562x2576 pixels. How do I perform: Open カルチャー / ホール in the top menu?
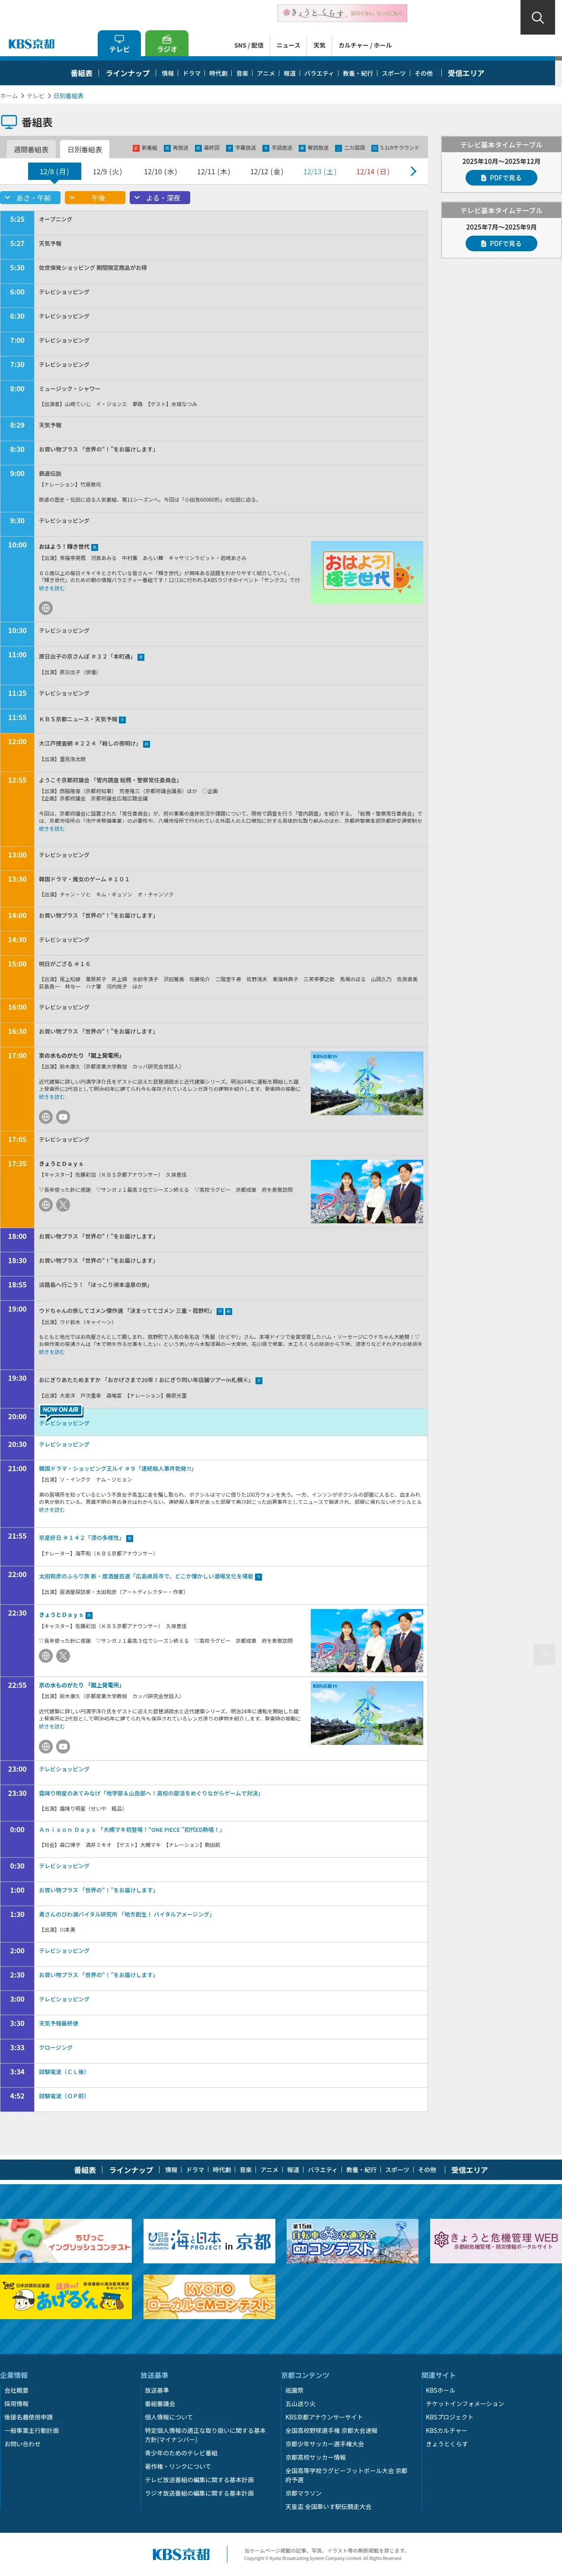365,45
